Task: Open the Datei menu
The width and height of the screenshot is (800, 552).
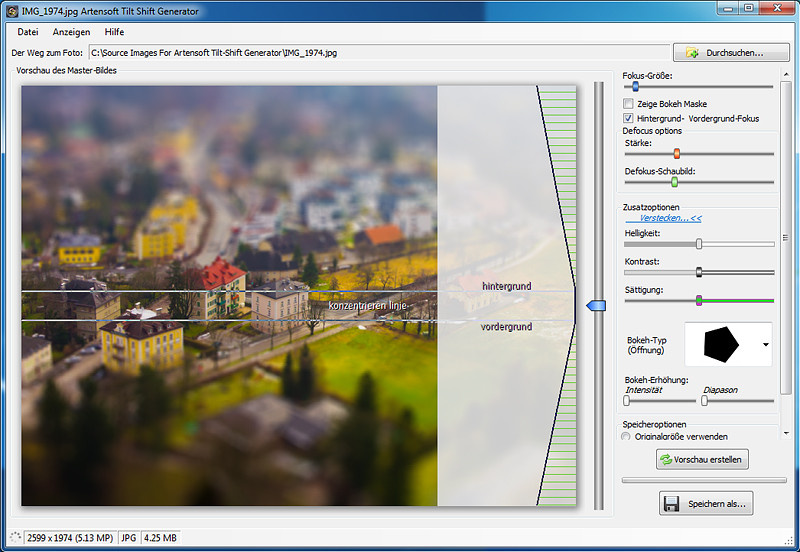Action: coord(27,32)
